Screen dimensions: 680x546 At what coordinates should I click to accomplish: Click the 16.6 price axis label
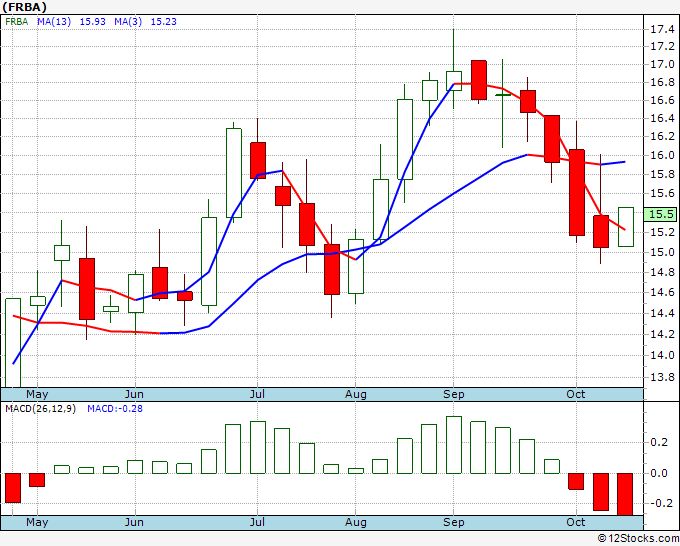click(662, 101)
